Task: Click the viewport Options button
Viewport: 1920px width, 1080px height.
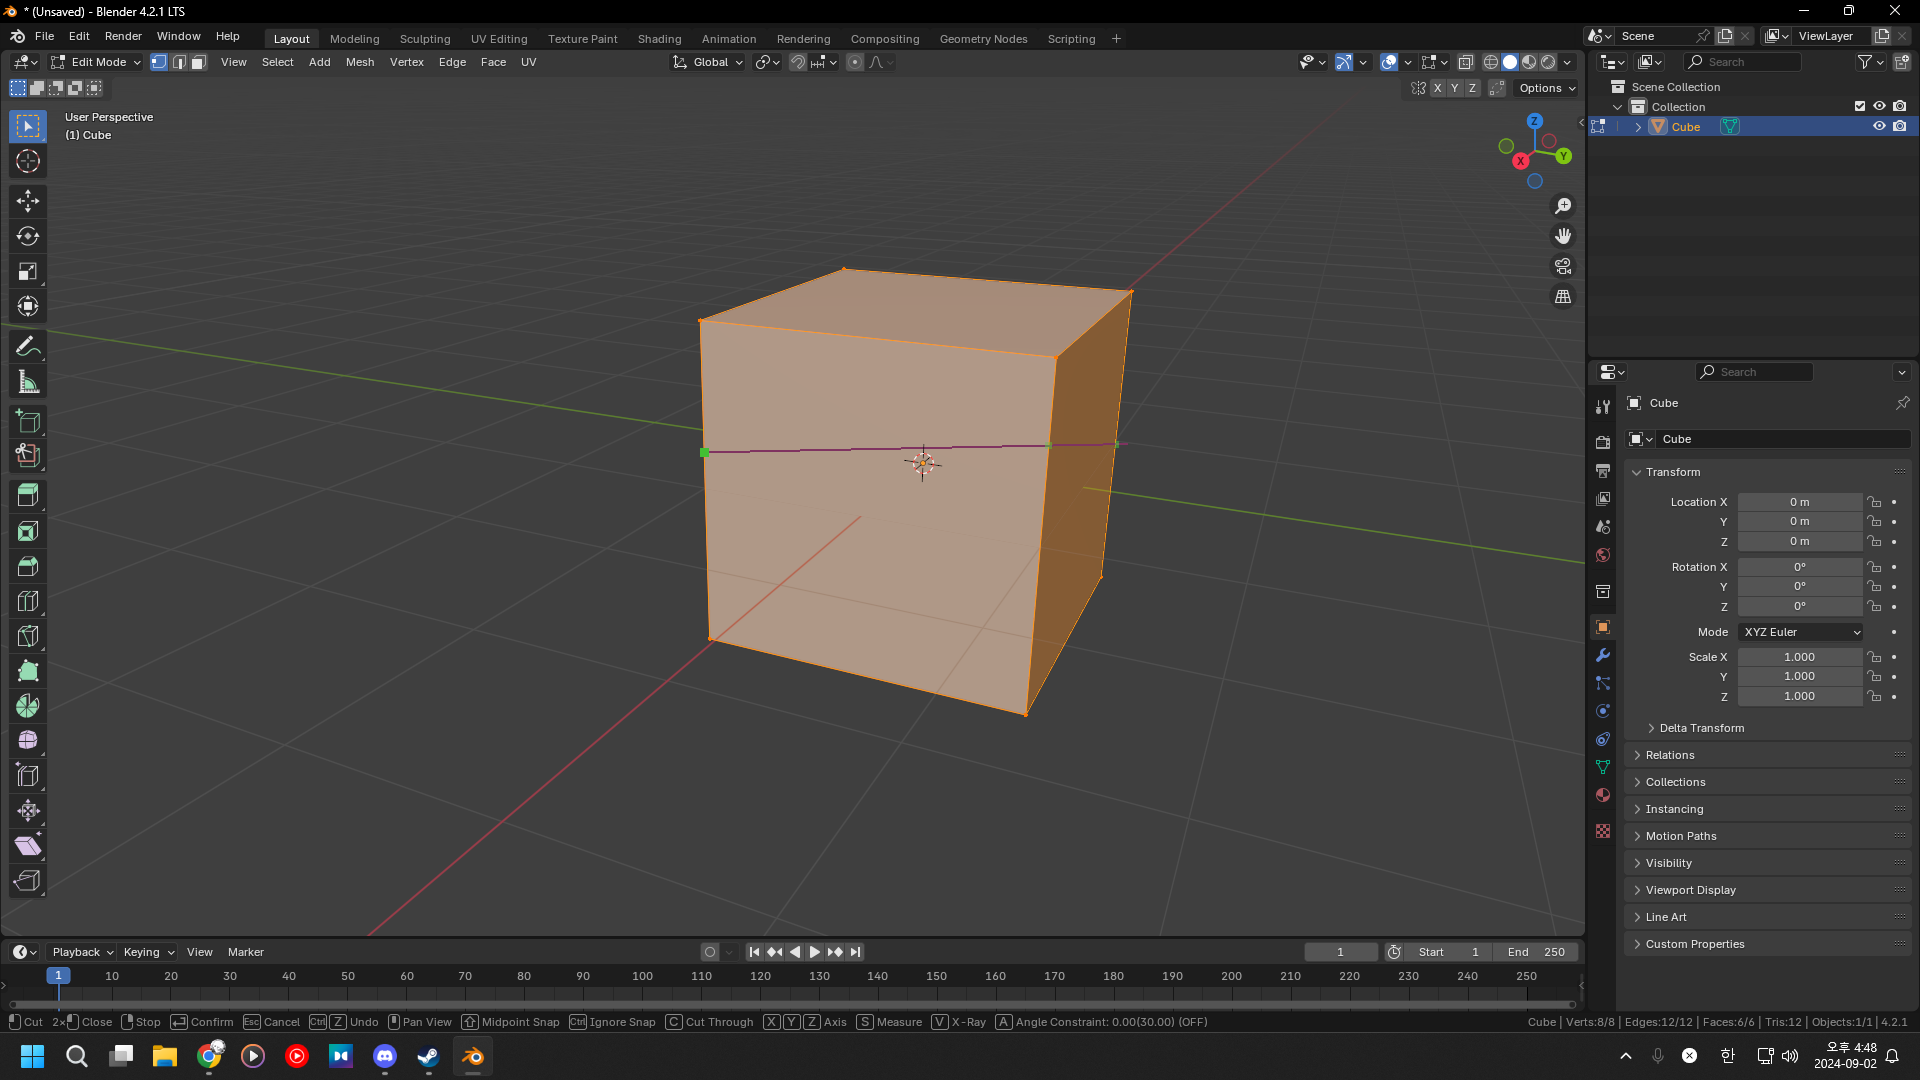Action: coord(1546,88)
